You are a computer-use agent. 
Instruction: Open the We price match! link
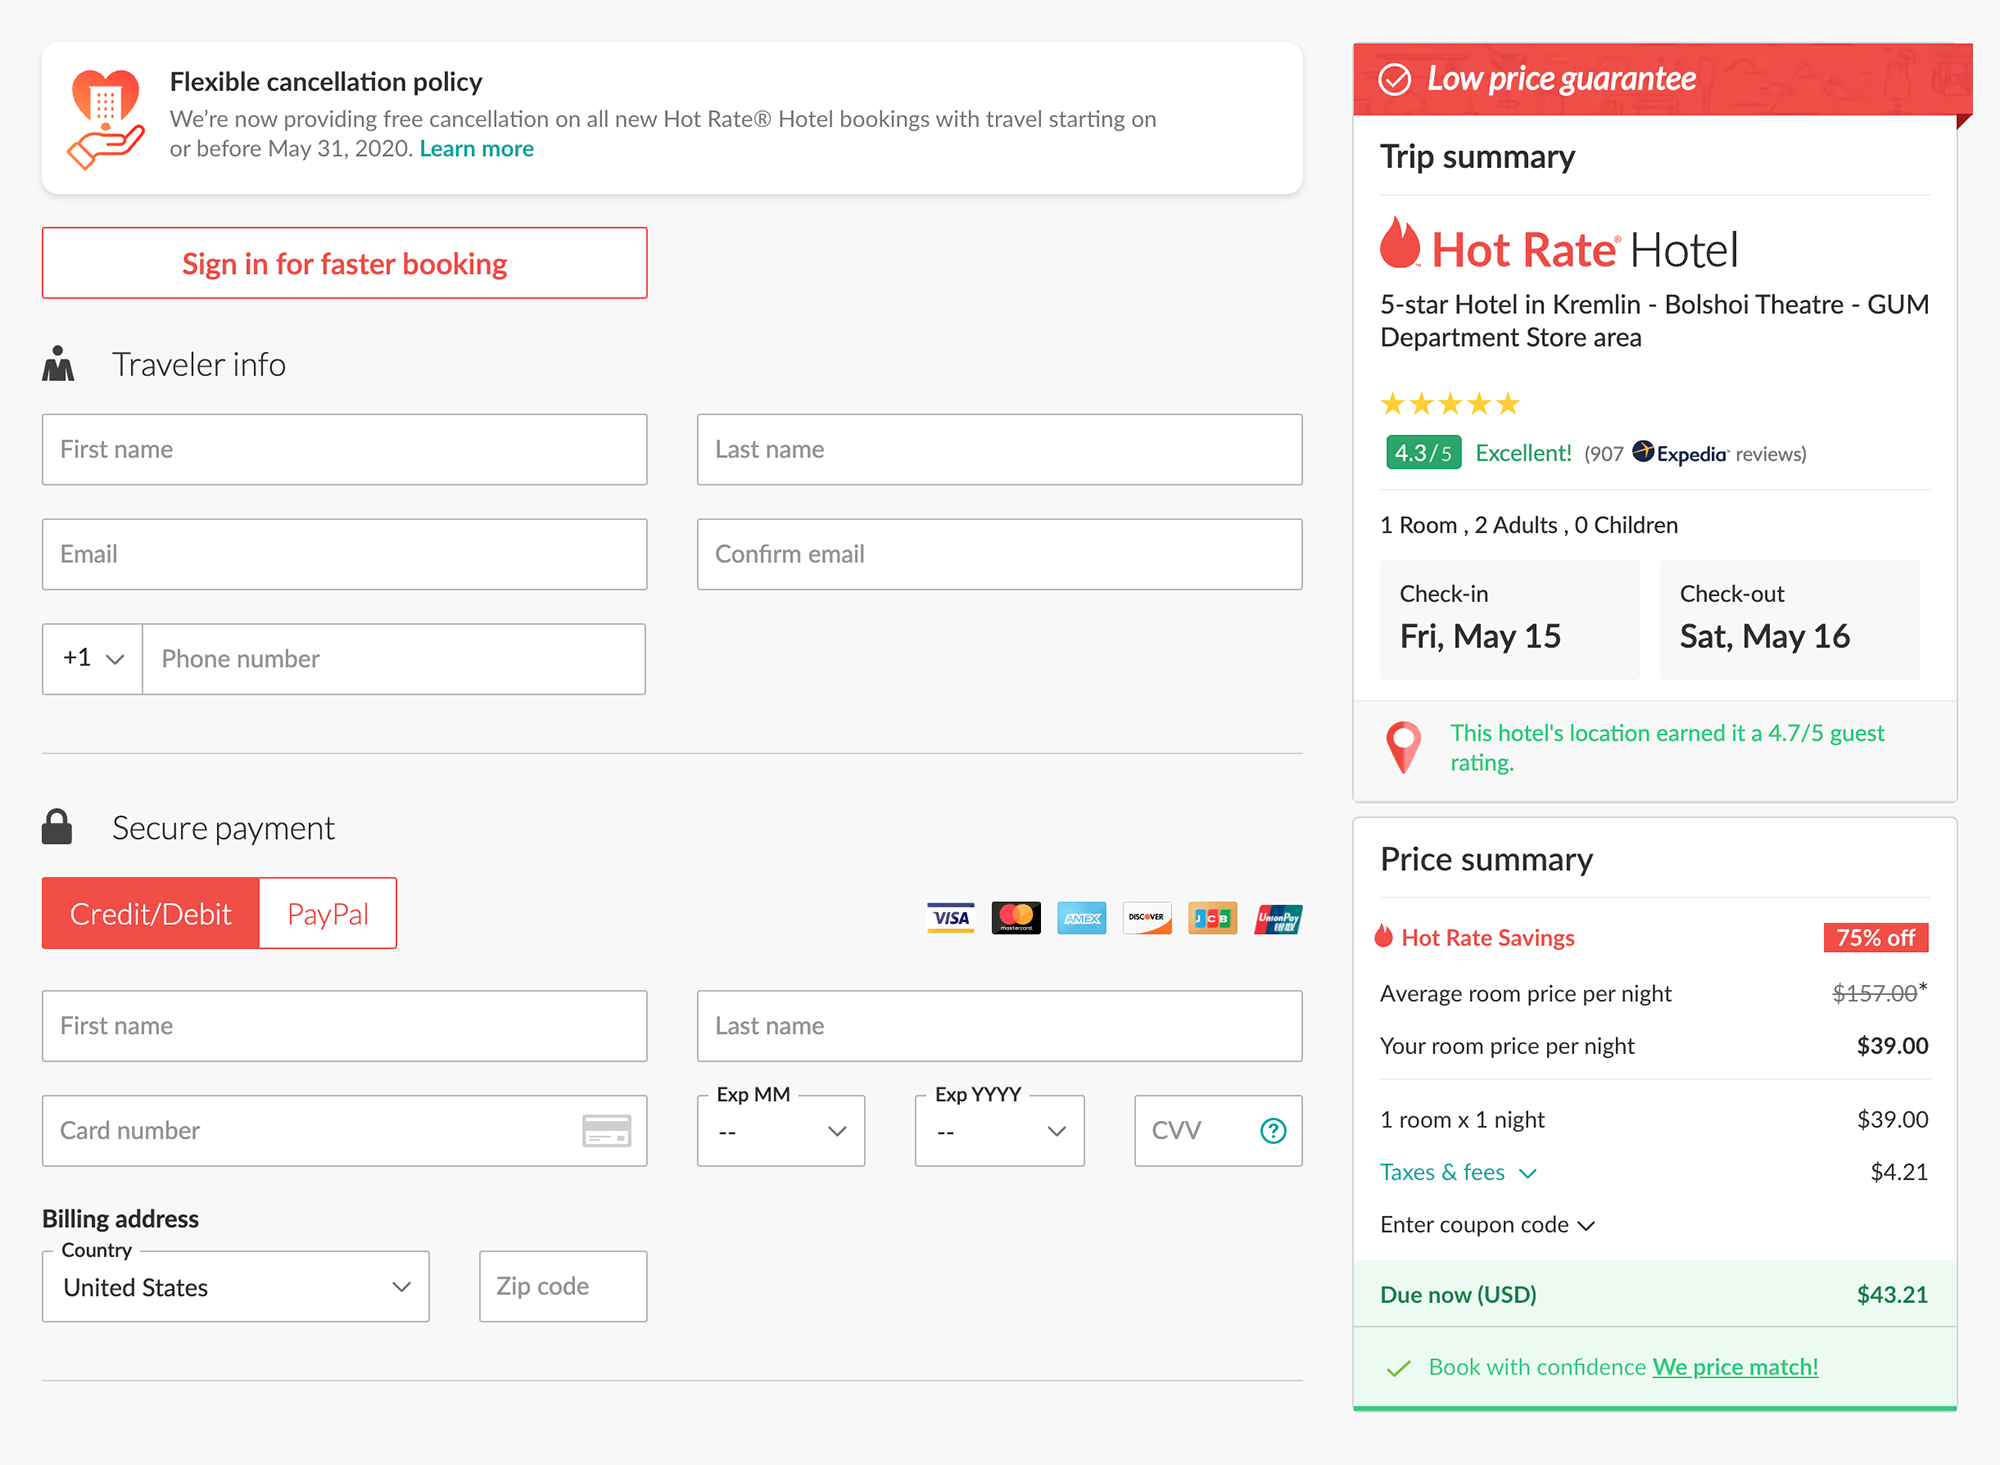(1735, 1367)
